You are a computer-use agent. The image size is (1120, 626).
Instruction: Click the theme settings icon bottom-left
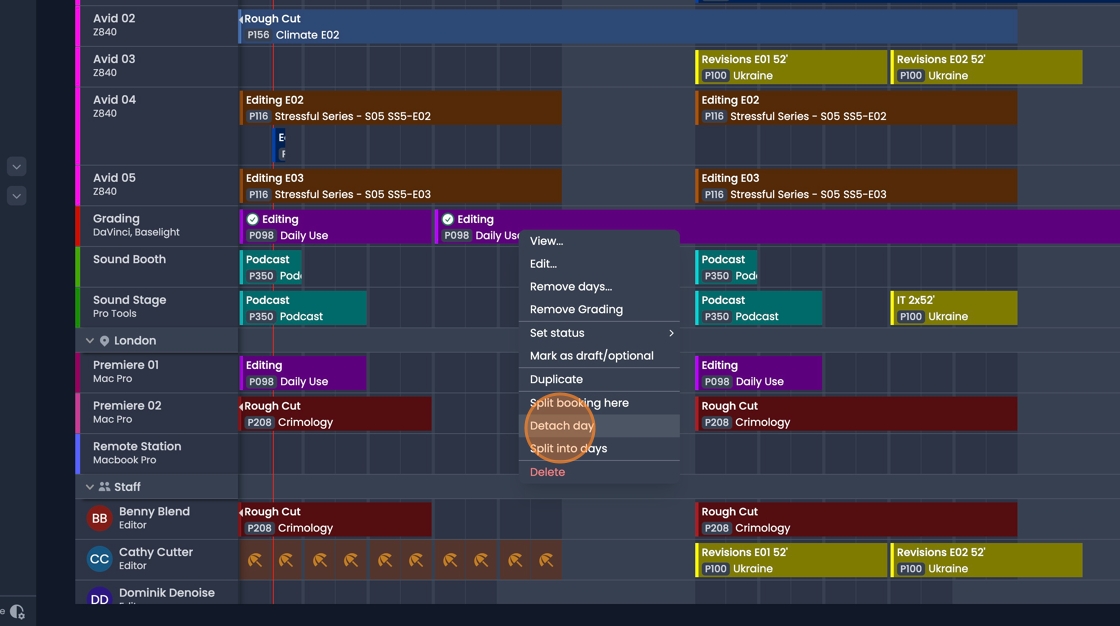tap(17, 612)
